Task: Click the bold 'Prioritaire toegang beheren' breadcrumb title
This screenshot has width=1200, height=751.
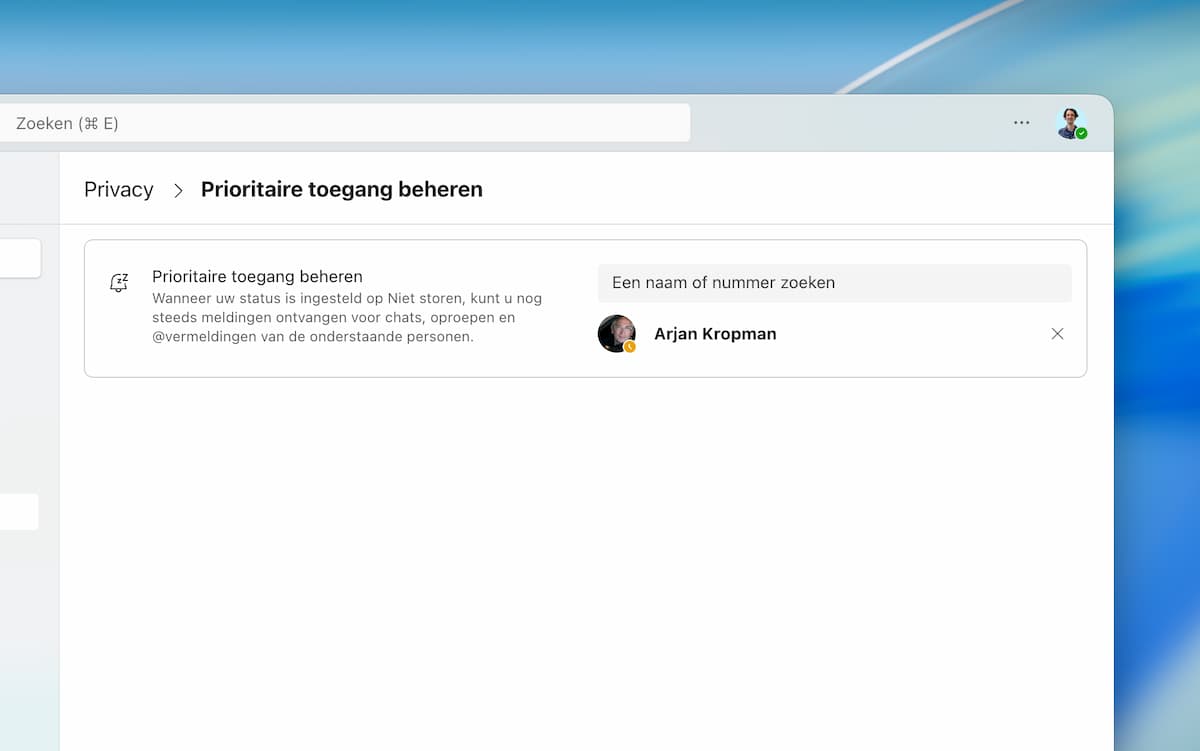Action: click(341, 190)
